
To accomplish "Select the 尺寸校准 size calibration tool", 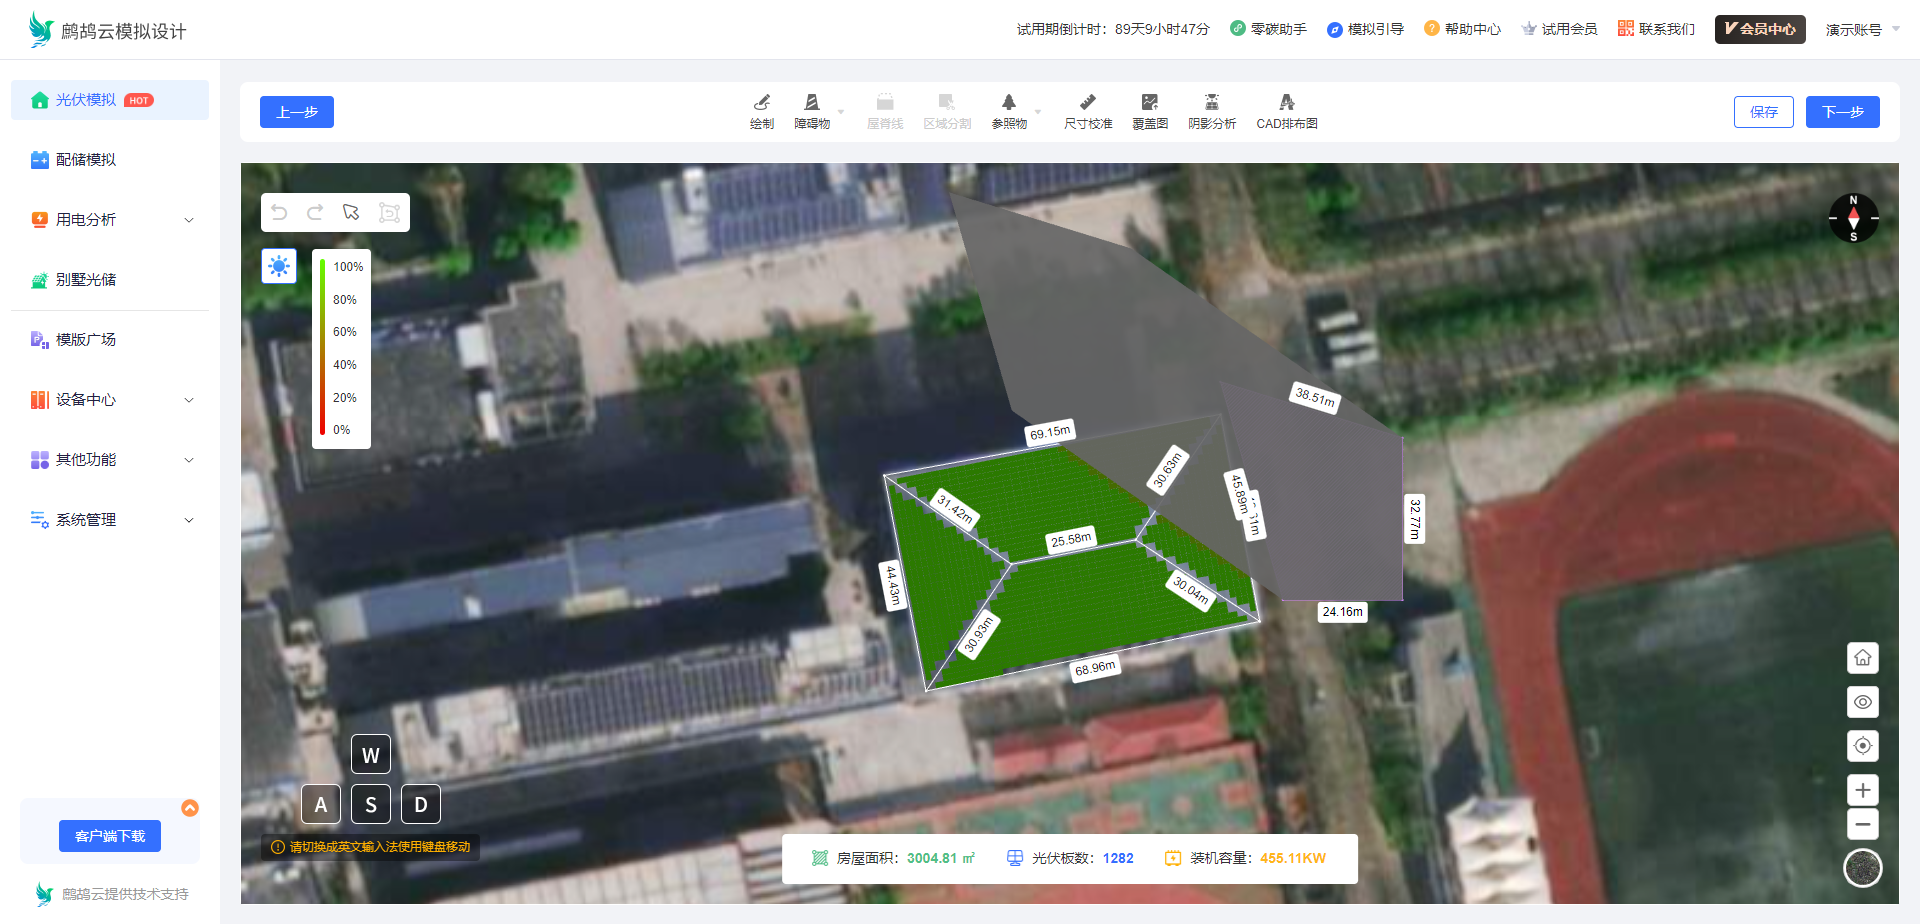I will (1088, 111).
